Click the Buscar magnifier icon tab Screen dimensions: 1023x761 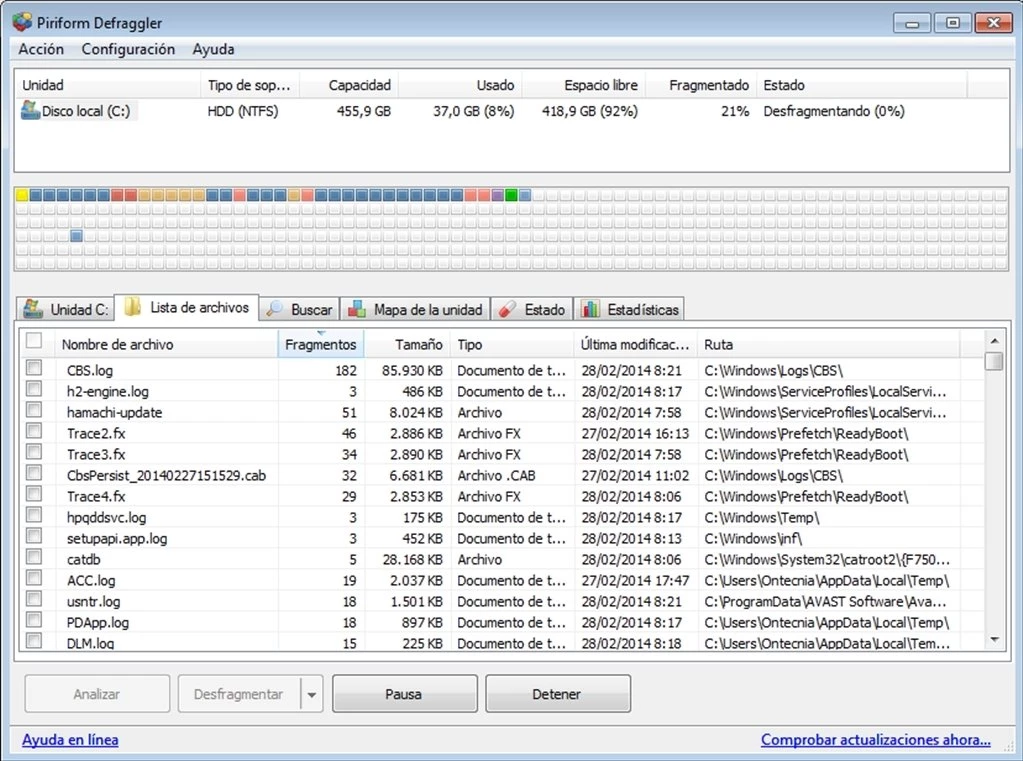(274, 309)
